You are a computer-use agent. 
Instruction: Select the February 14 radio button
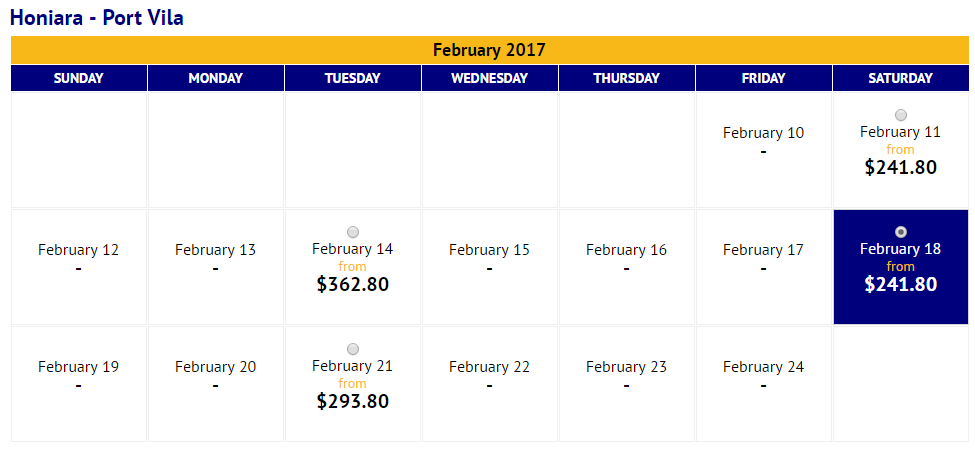click(x=353, y=232)
